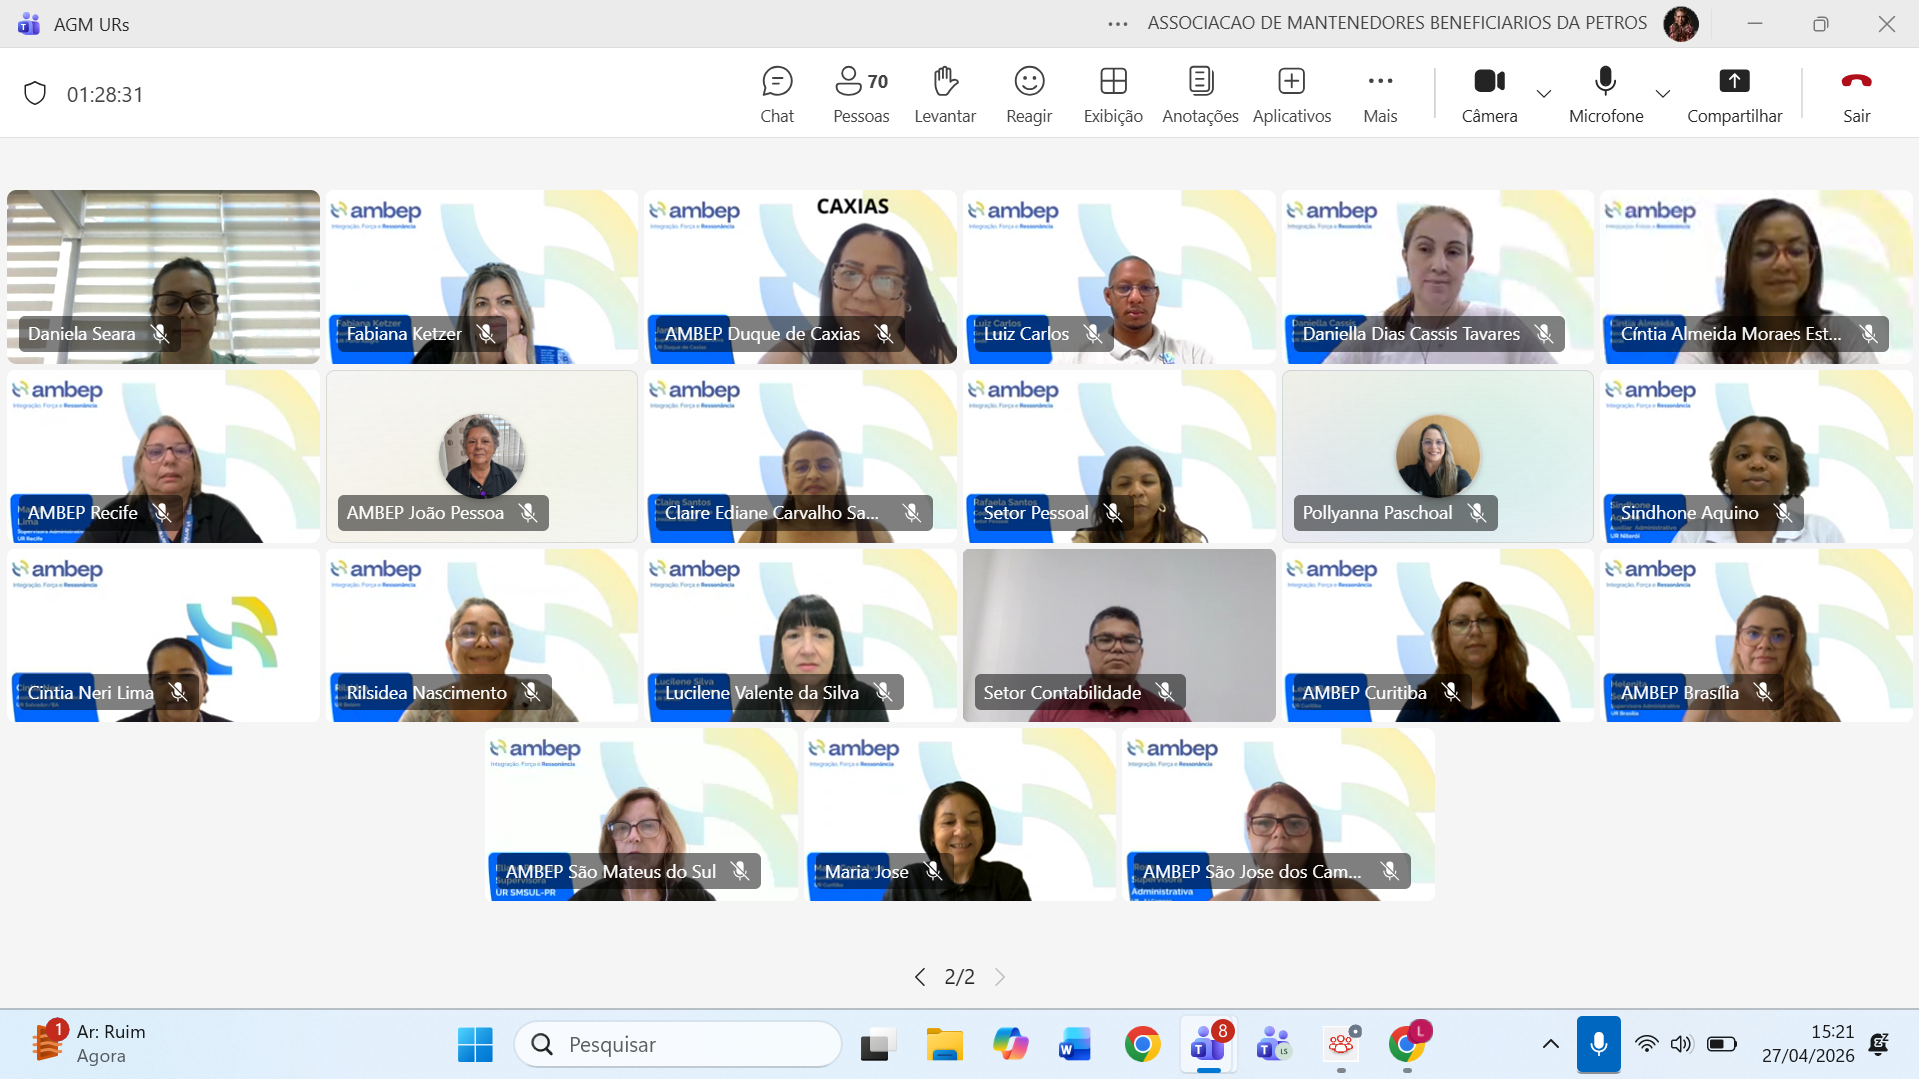The height and width of the screenshot is (1079, 1919).
Task: Raise hand with Levantar button
Action: 944,94
